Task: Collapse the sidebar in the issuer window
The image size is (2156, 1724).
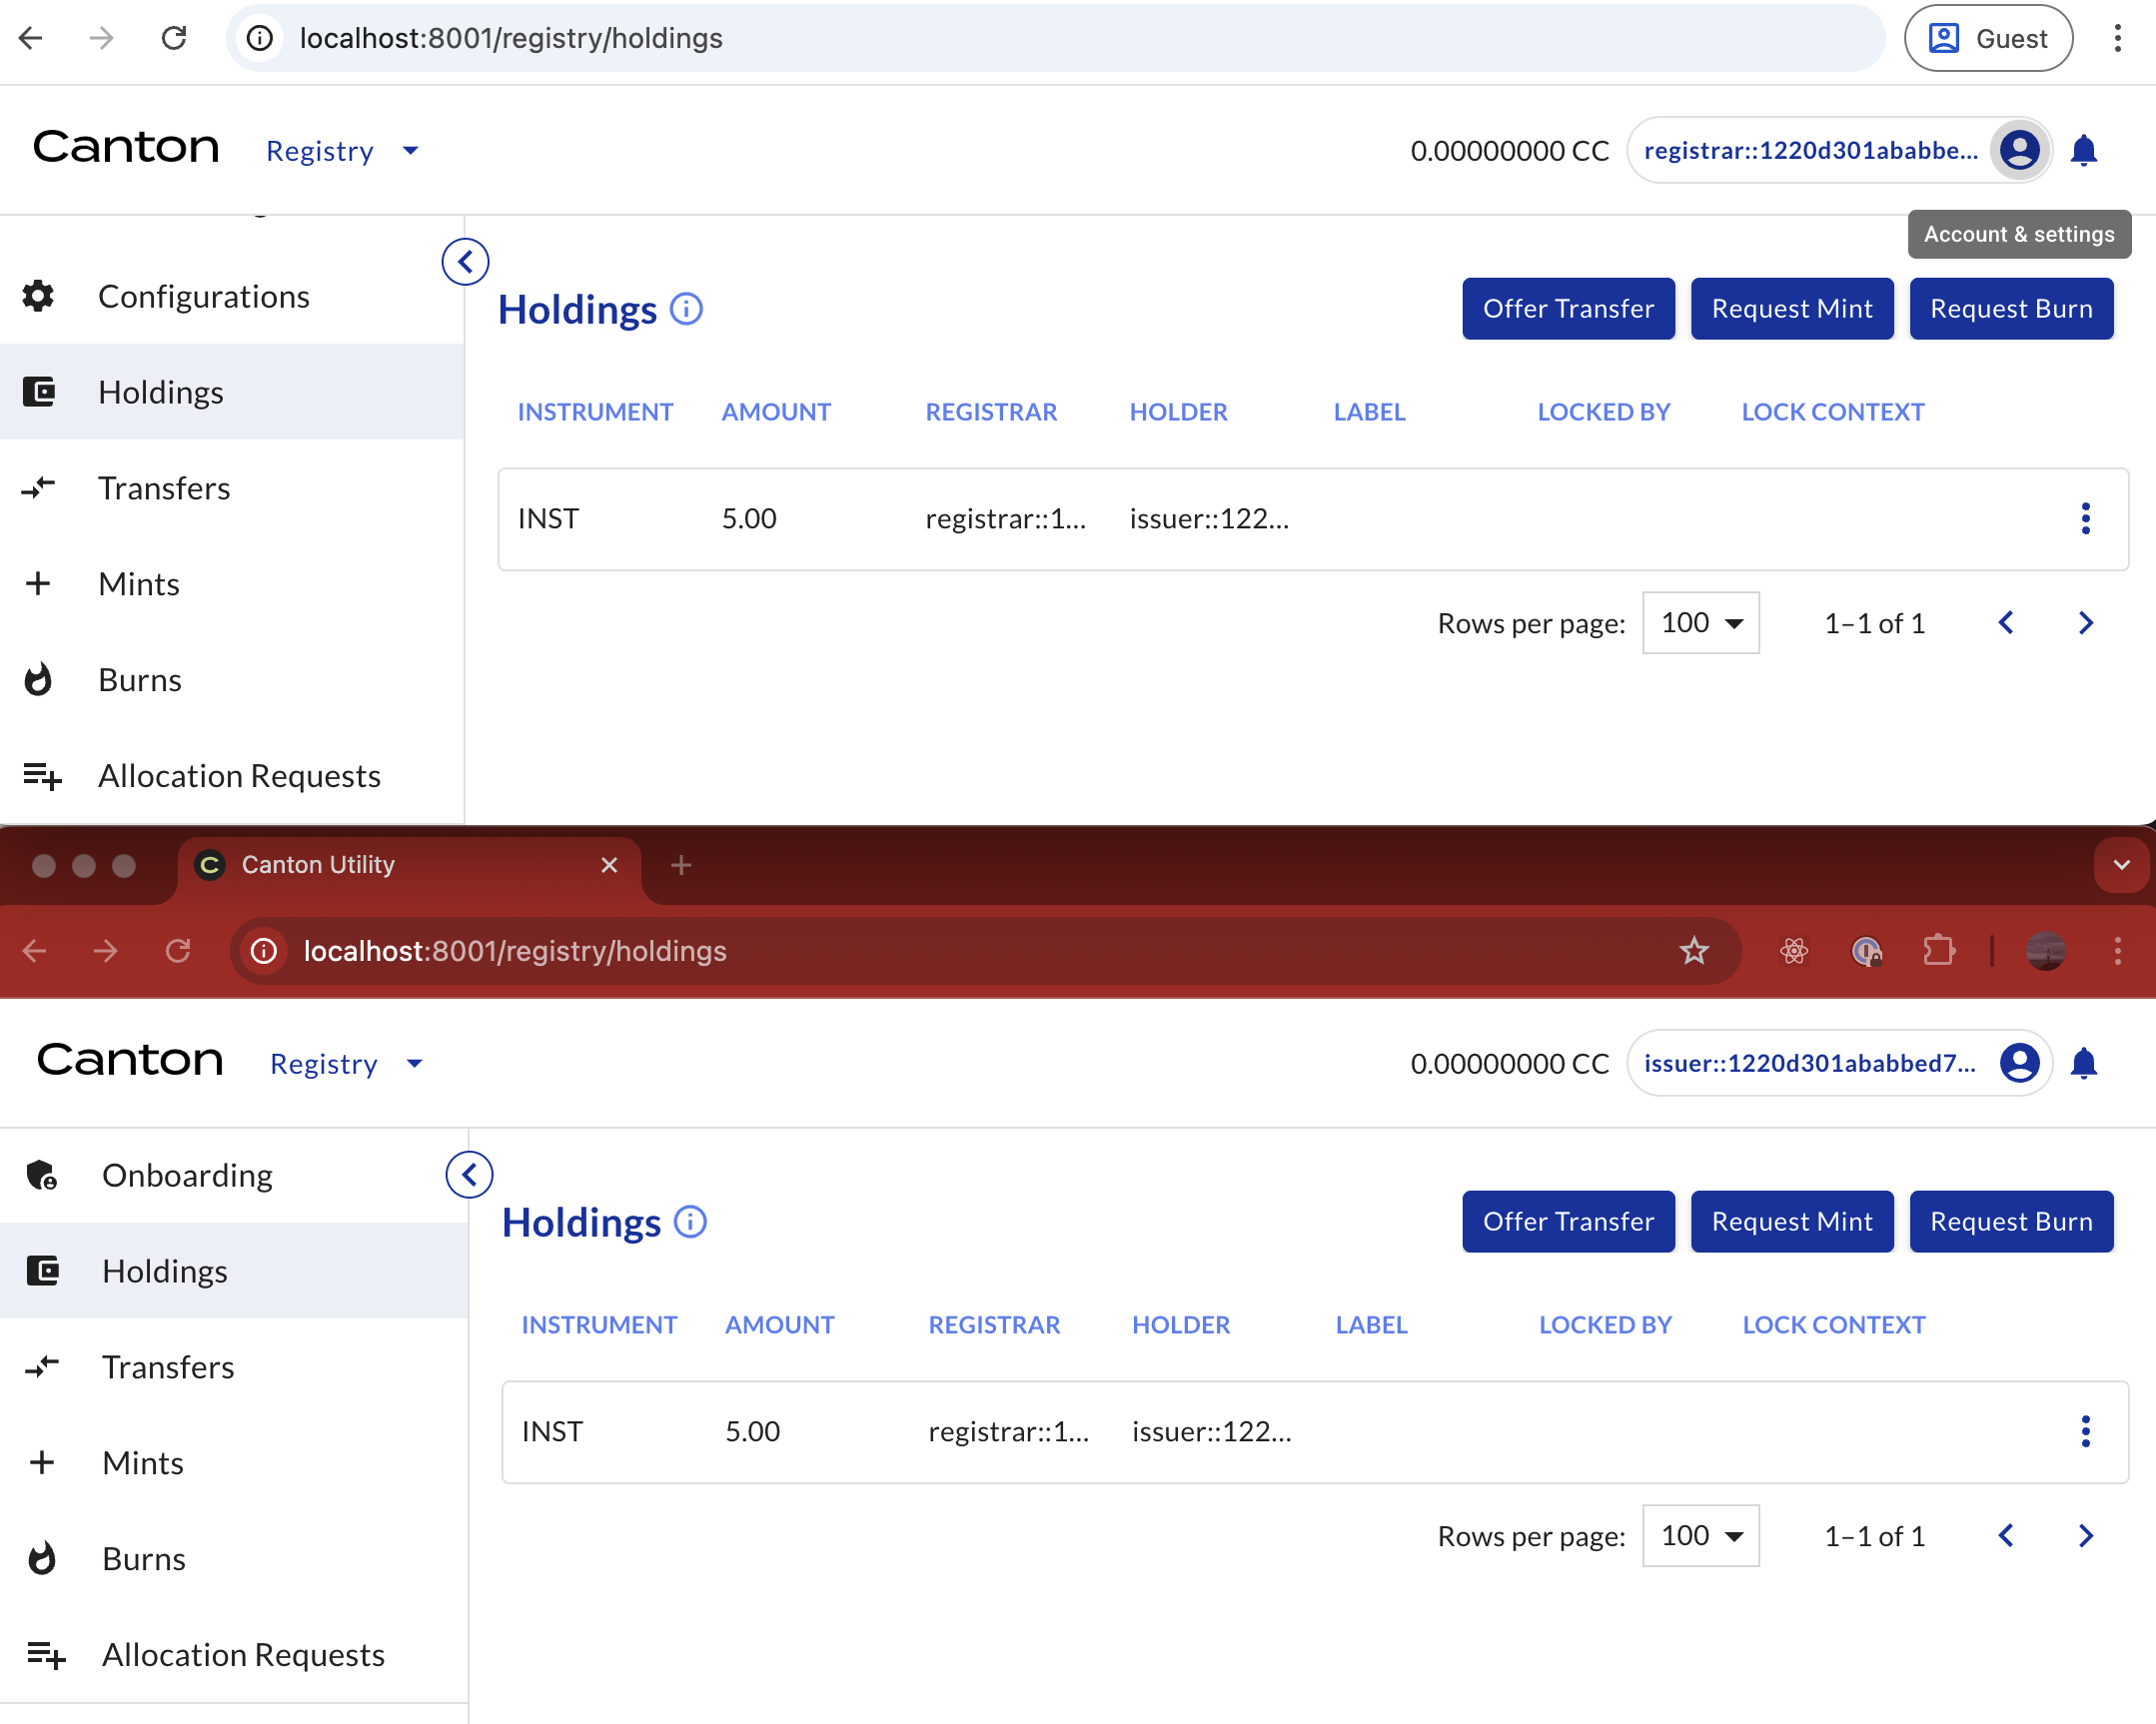Action: [x=469, y=1174]
